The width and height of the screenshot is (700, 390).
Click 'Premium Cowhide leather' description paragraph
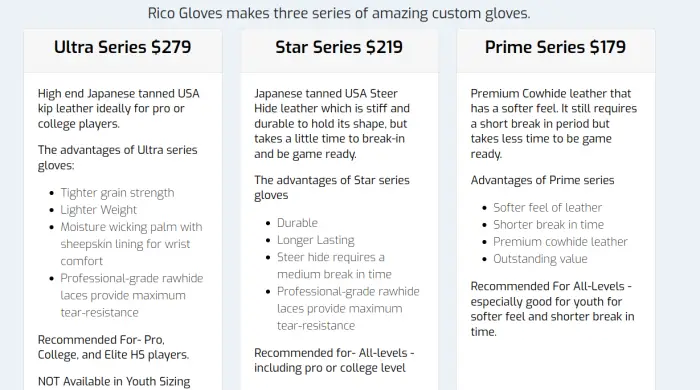tap(554, 124)
